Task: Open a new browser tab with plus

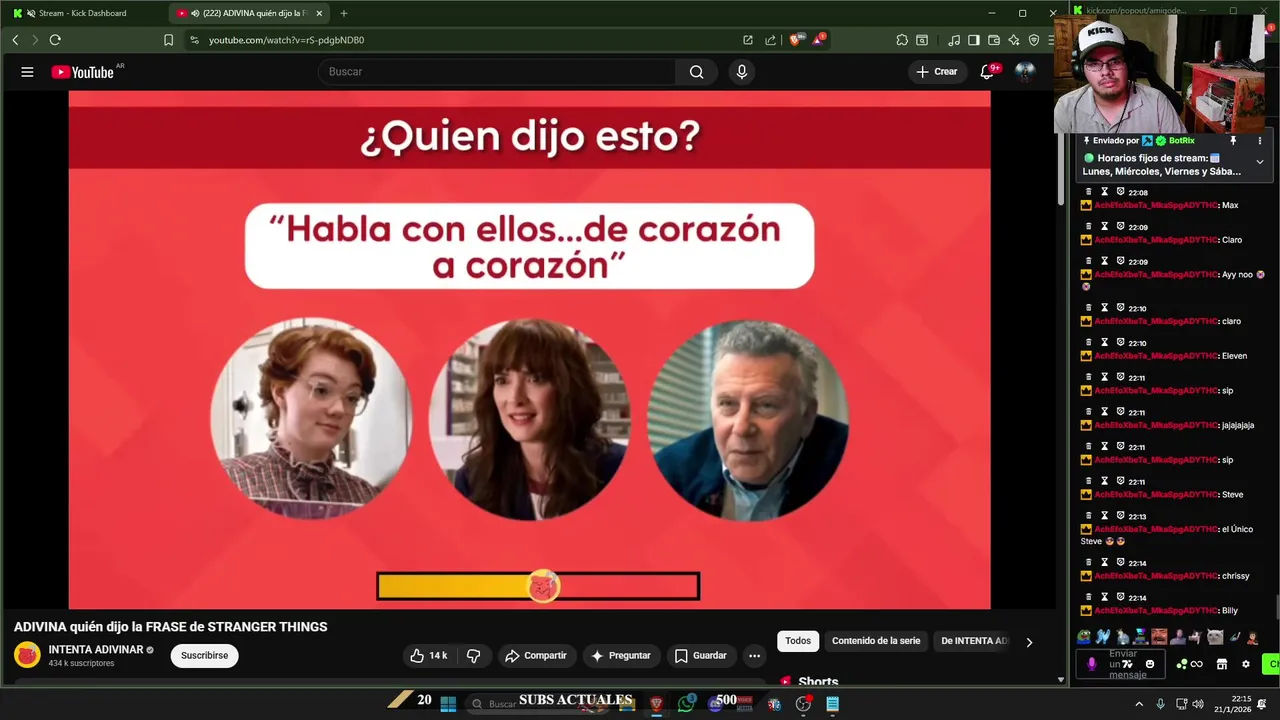Action: coord(344,13)
